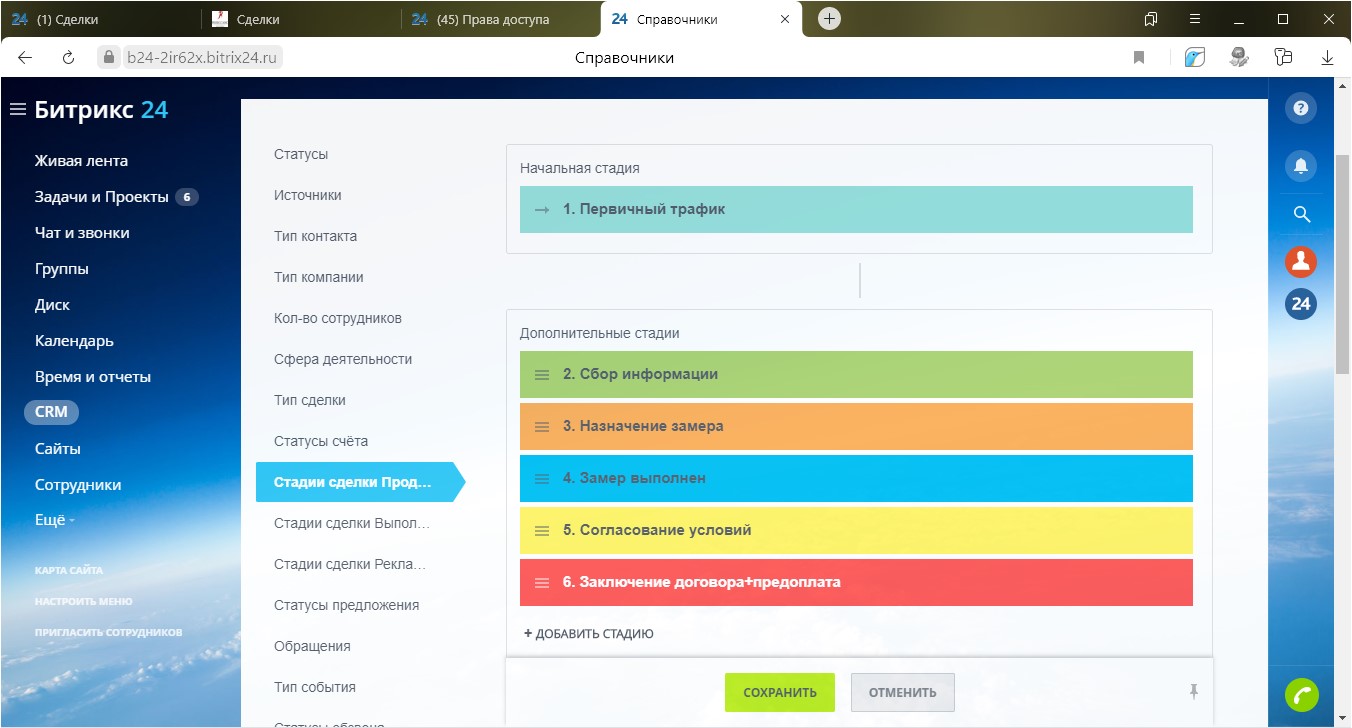1352x728 pixels.
Task: Select Сфера деятельности in the reference list
Action: [343, 360]
